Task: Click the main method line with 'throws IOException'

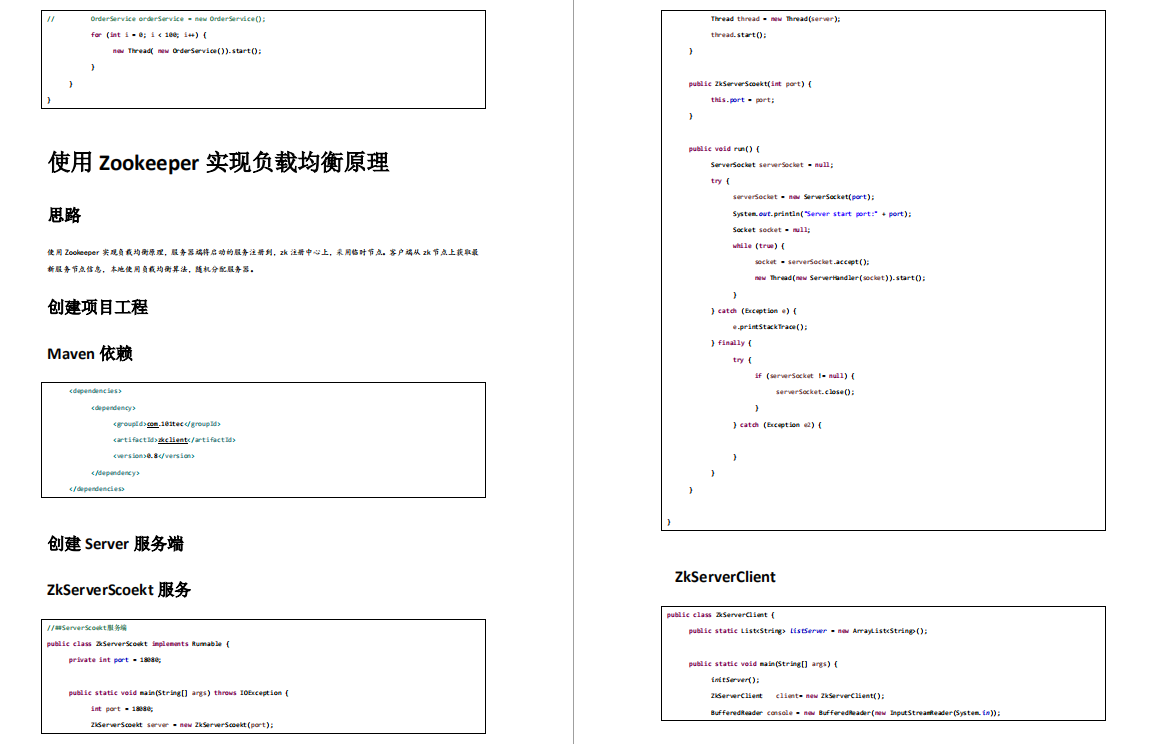Action: [178, 693]
